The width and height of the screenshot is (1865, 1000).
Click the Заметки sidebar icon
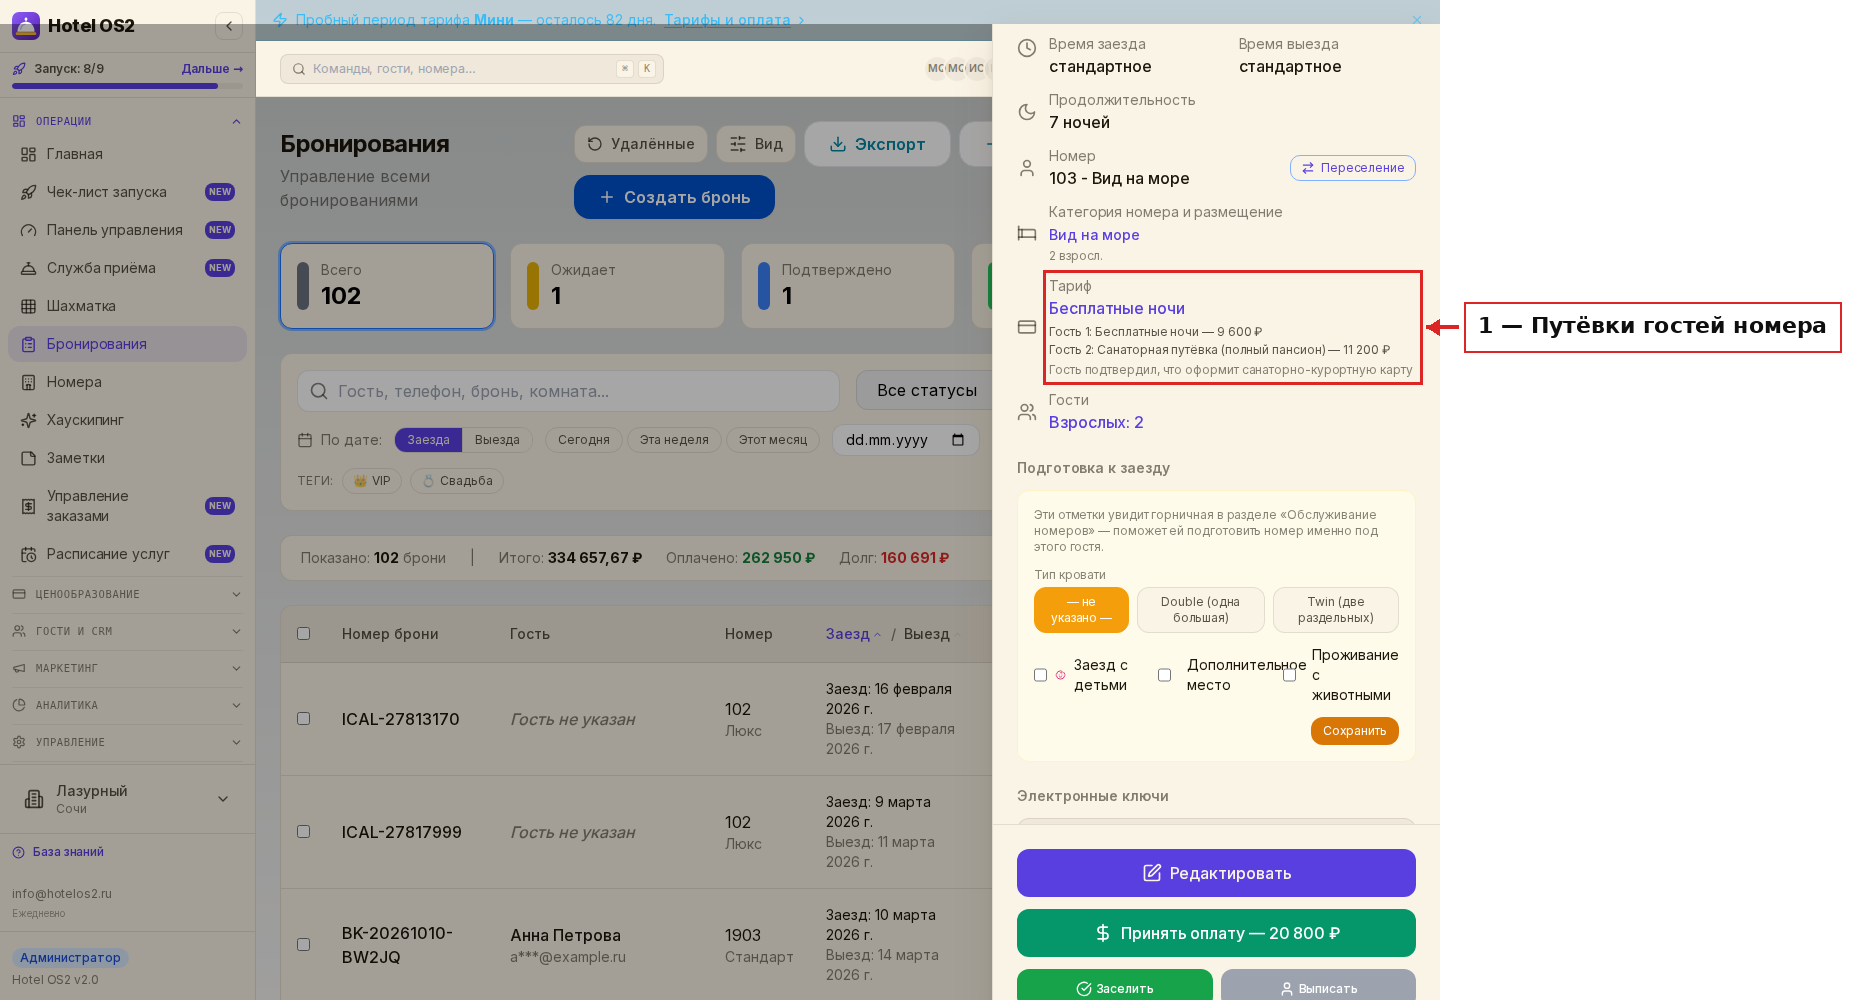click(28, 458)
